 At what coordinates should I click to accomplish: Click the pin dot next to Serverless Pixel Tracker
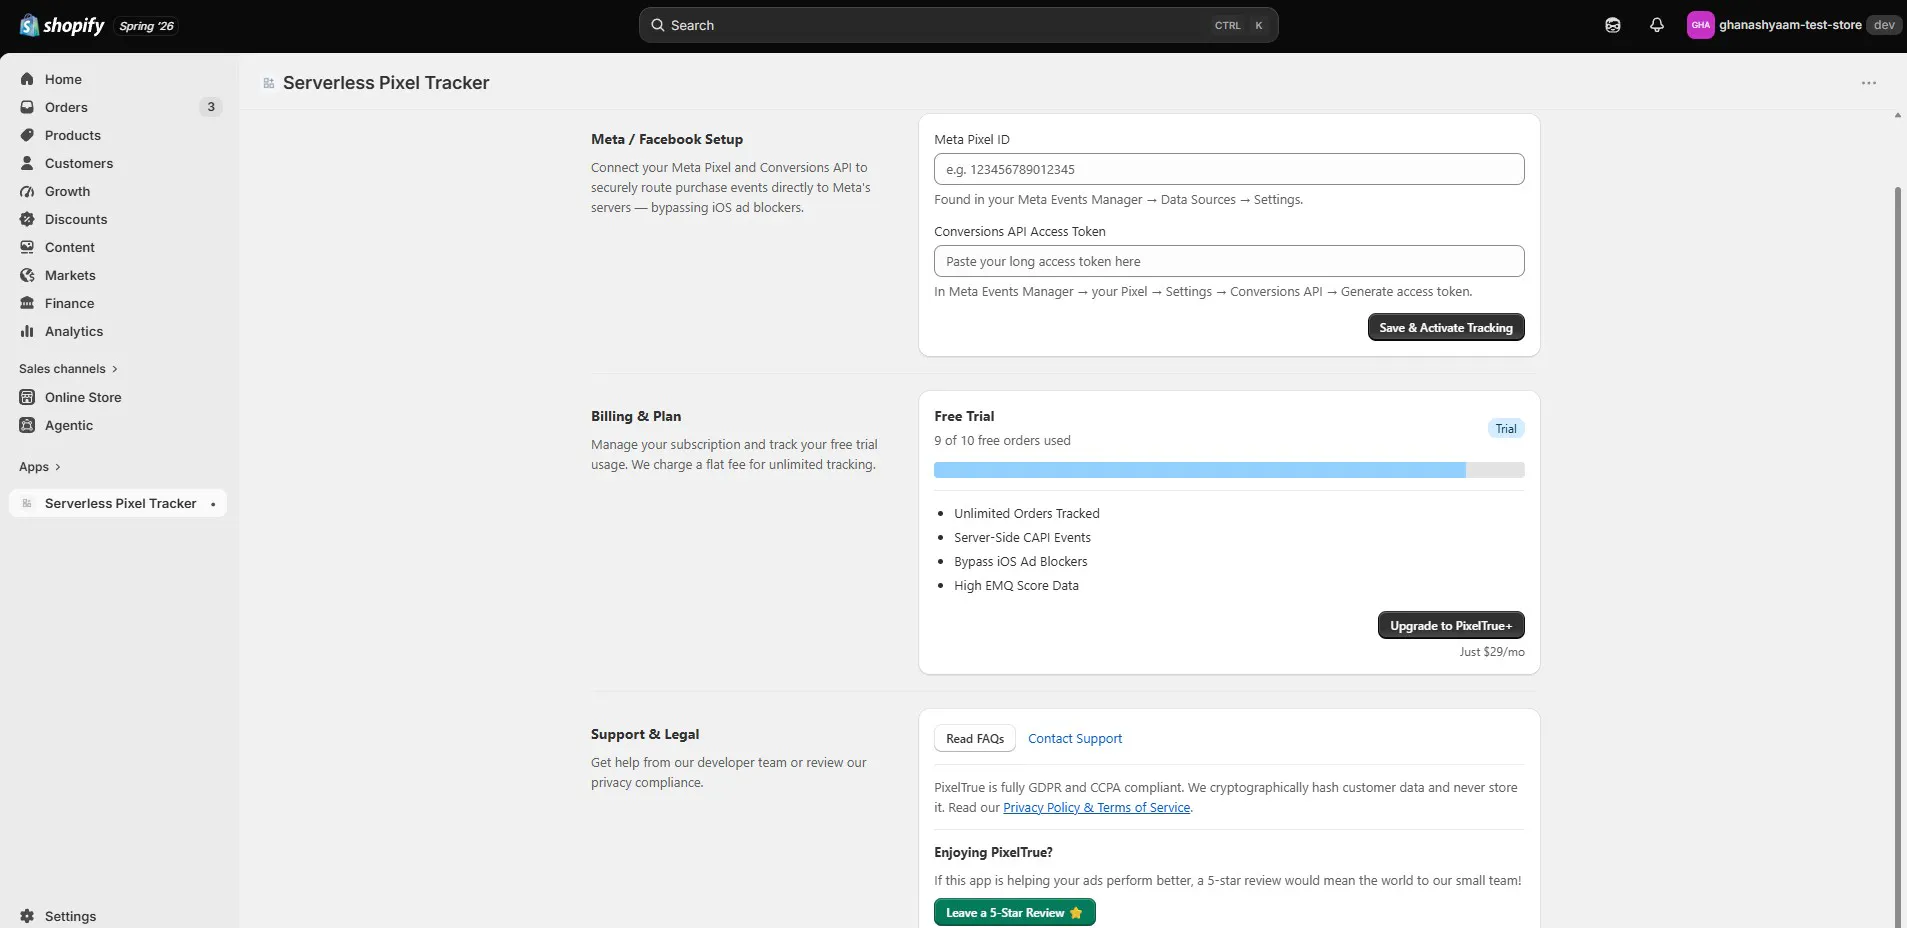point(213,504)
